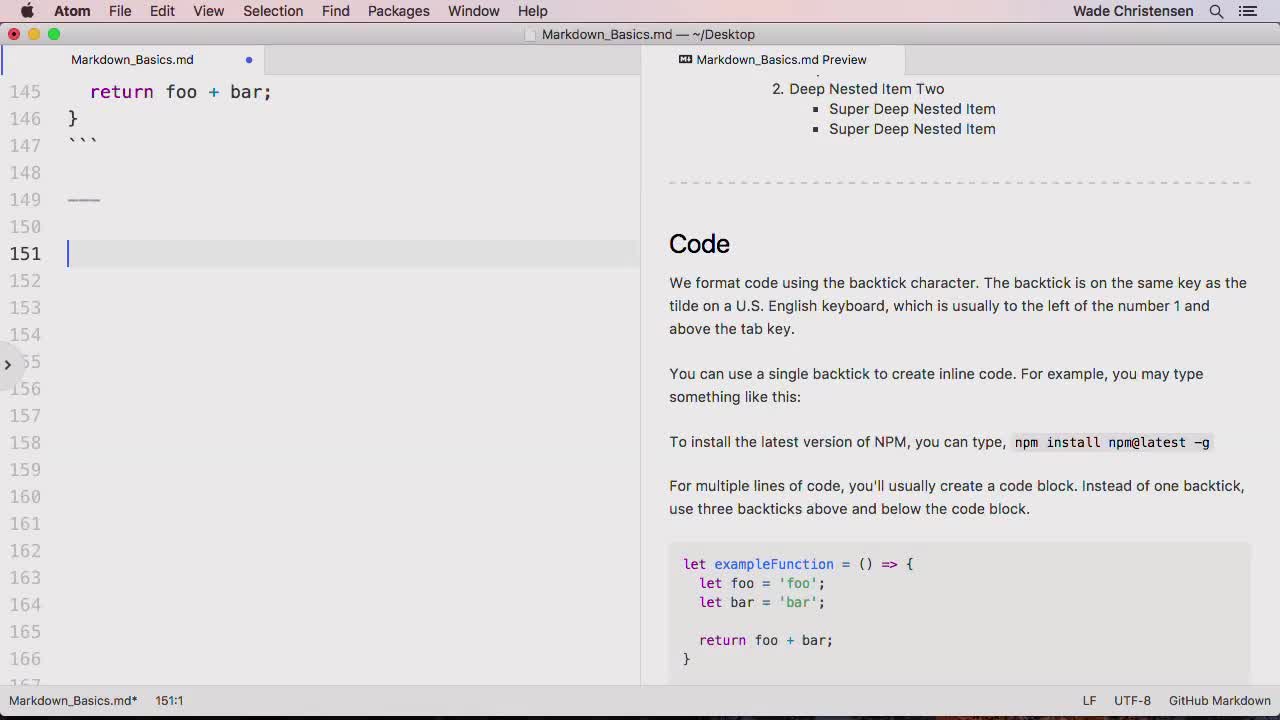Open Spotlight search magnifier icon
The image size is (1280, 720).
(x=1216, y=11)
